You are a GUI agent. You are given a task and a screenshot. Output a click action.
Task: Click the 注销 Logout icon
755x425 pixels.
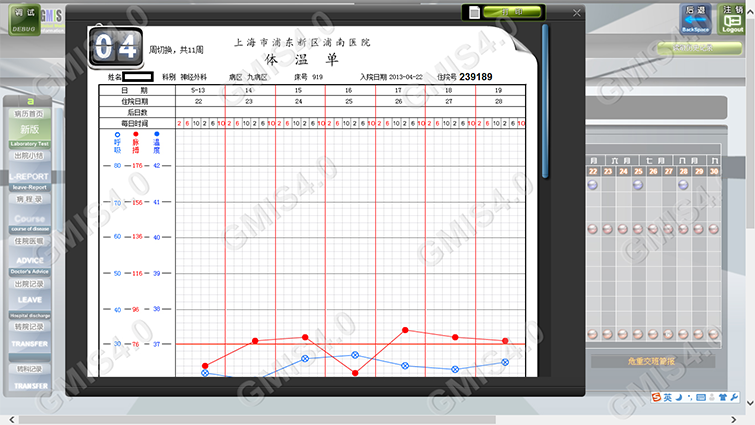732,19
